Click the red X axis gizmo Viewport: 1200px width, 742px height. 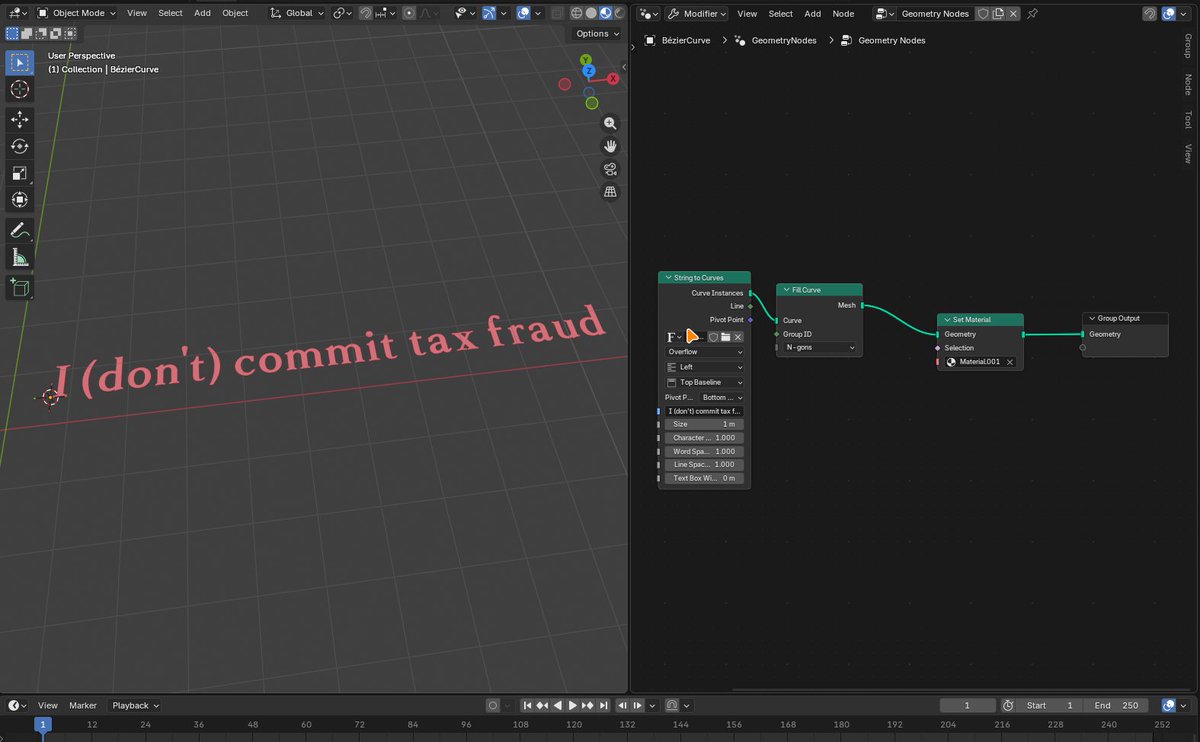click(613, 78)
